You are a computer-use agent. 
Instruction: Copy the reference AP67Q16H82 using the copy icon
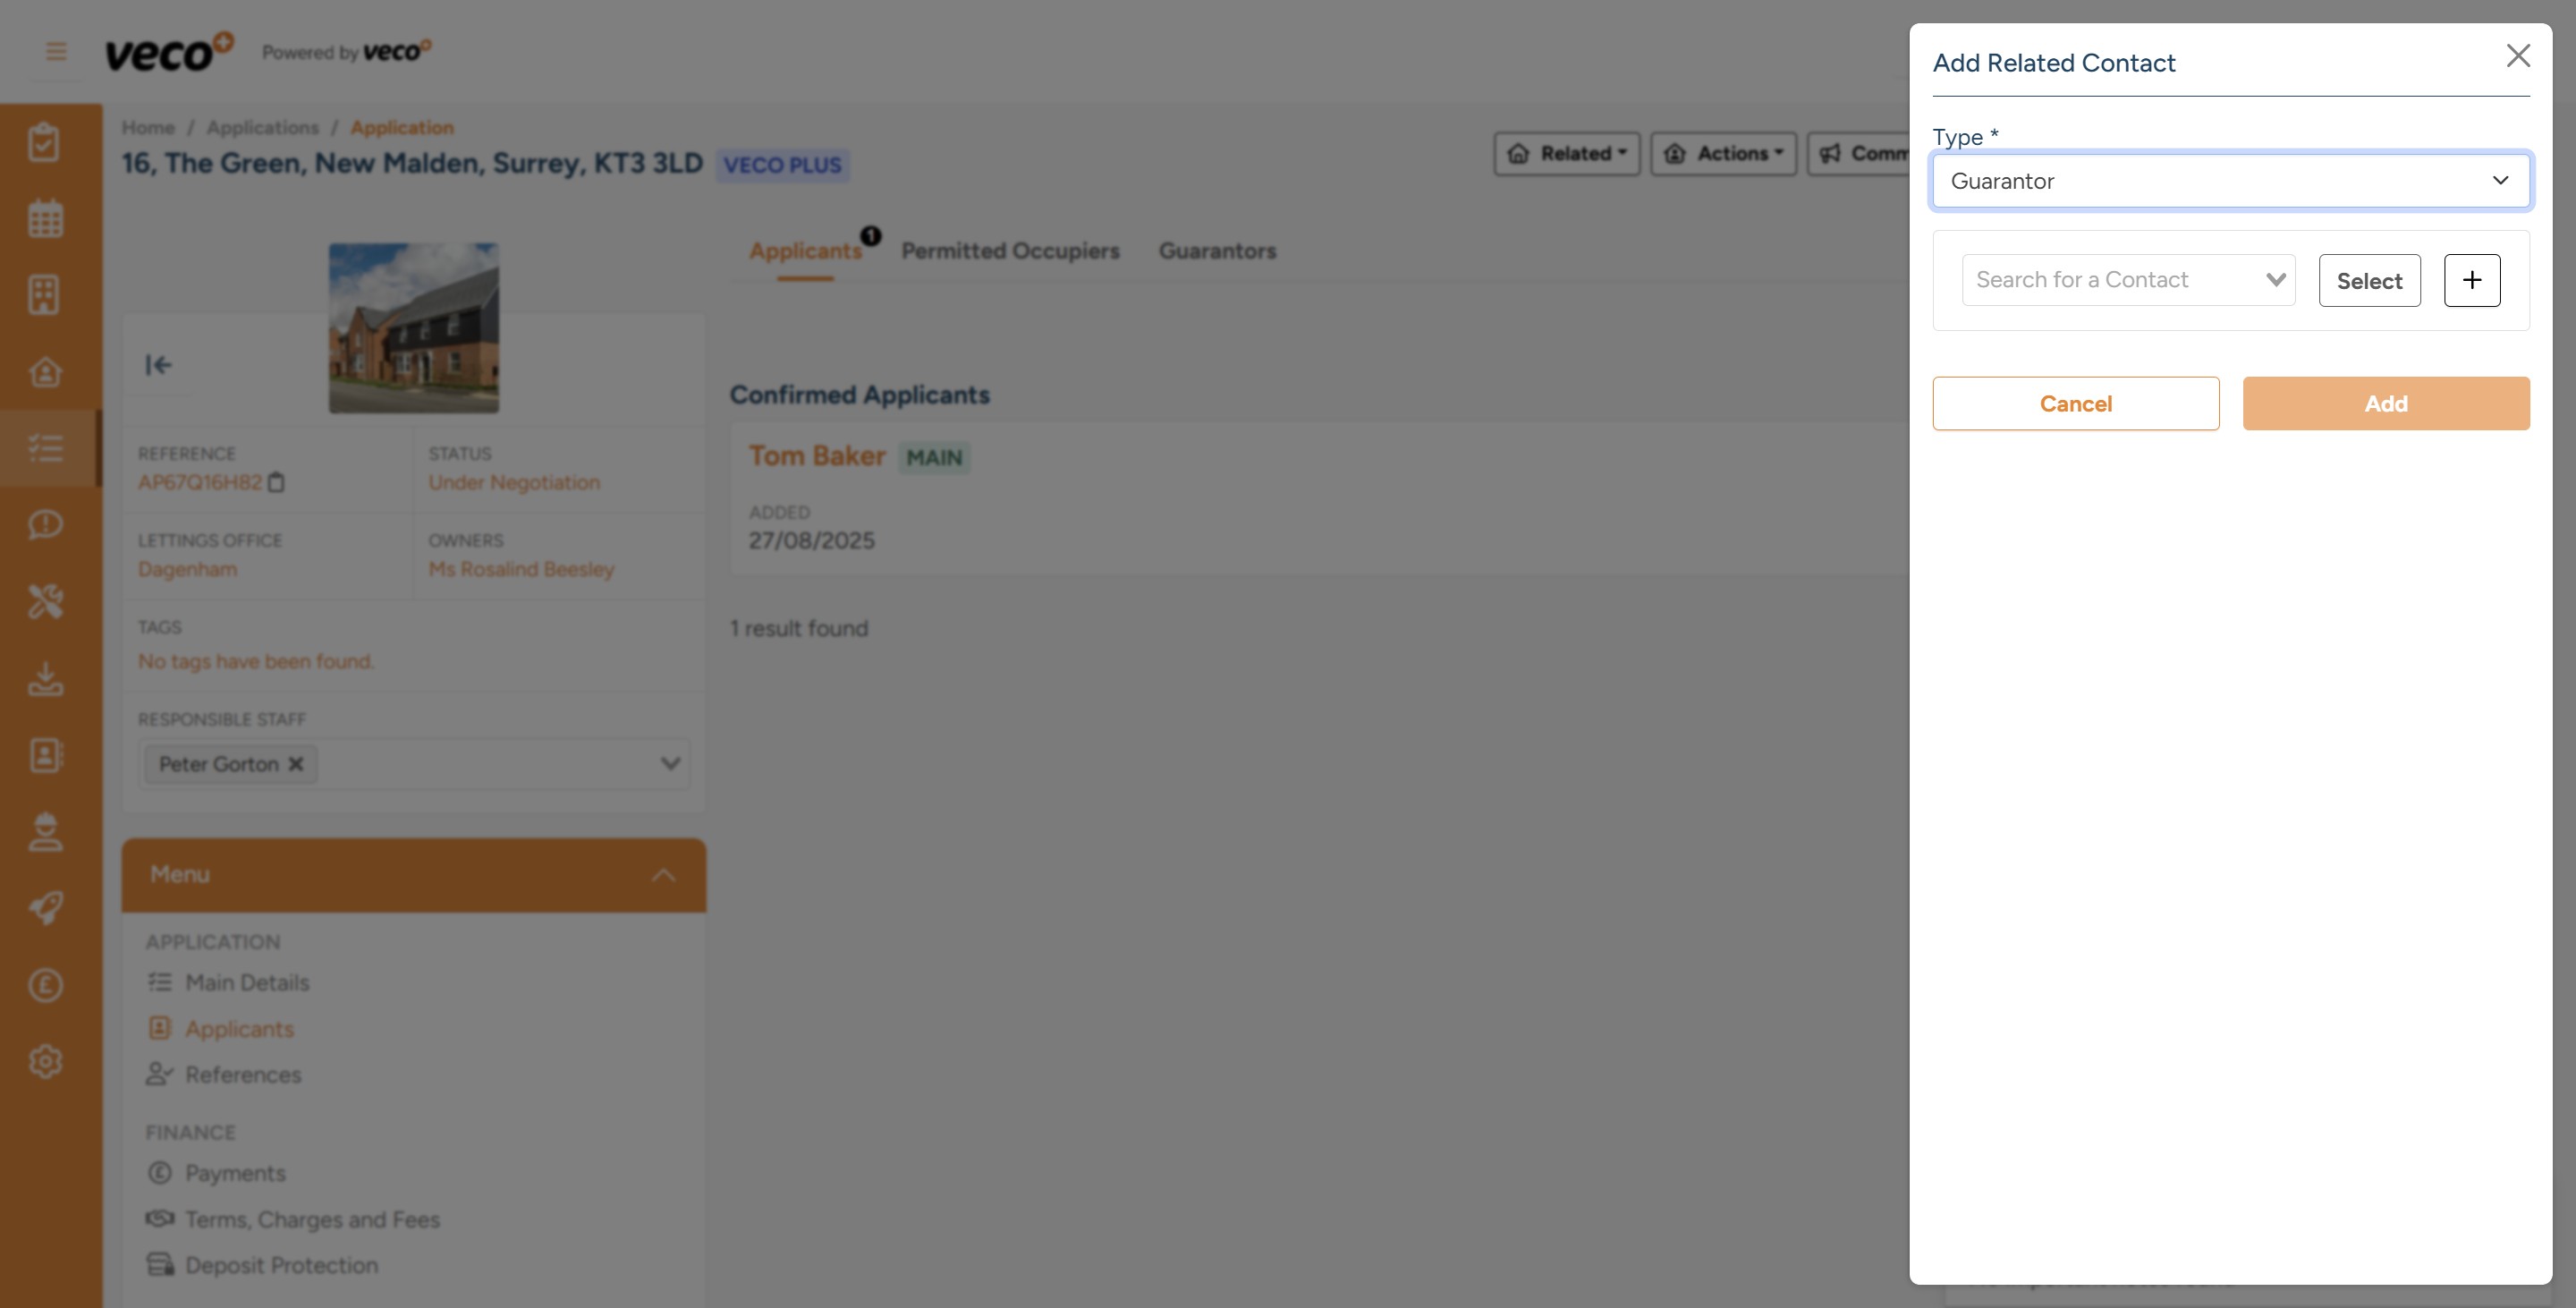point(277,483)
